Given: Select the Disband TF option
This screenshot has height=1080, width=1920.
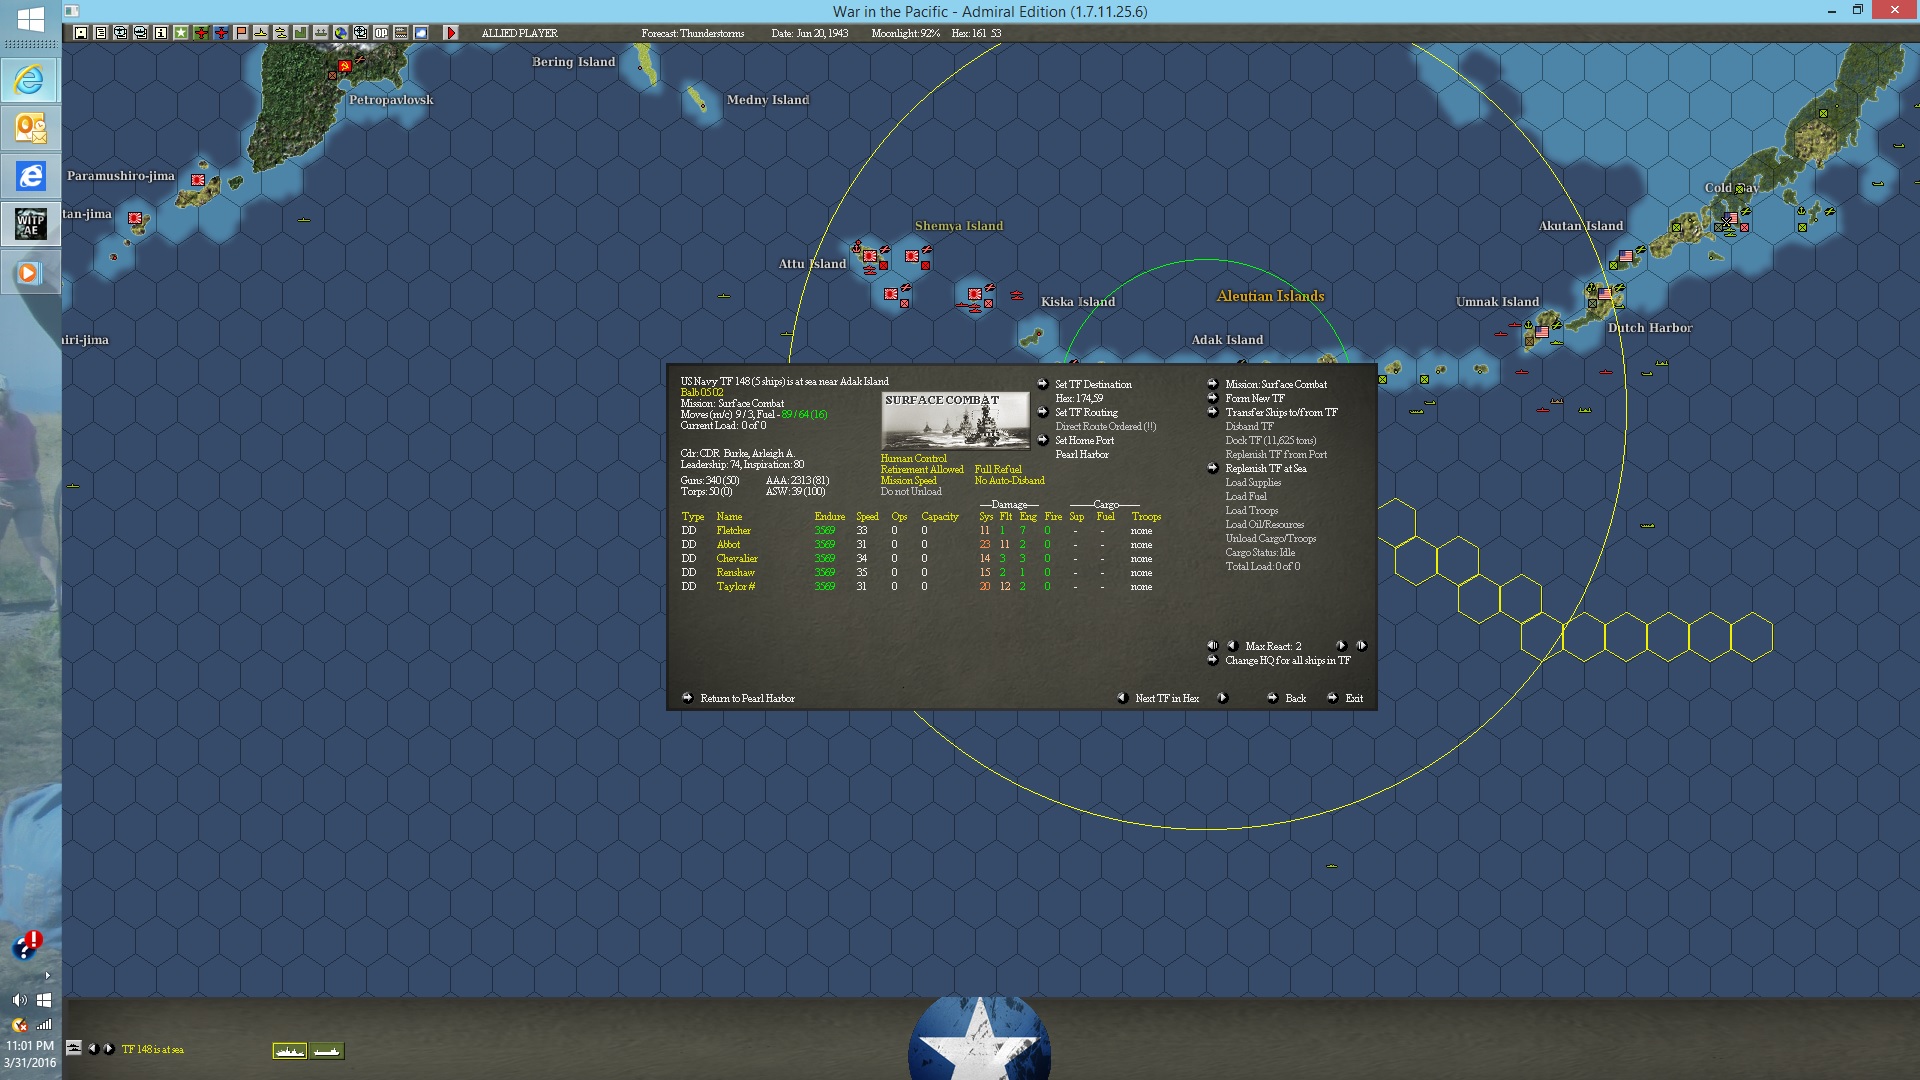Looking at the screenshot, I should coord(1249,427).
